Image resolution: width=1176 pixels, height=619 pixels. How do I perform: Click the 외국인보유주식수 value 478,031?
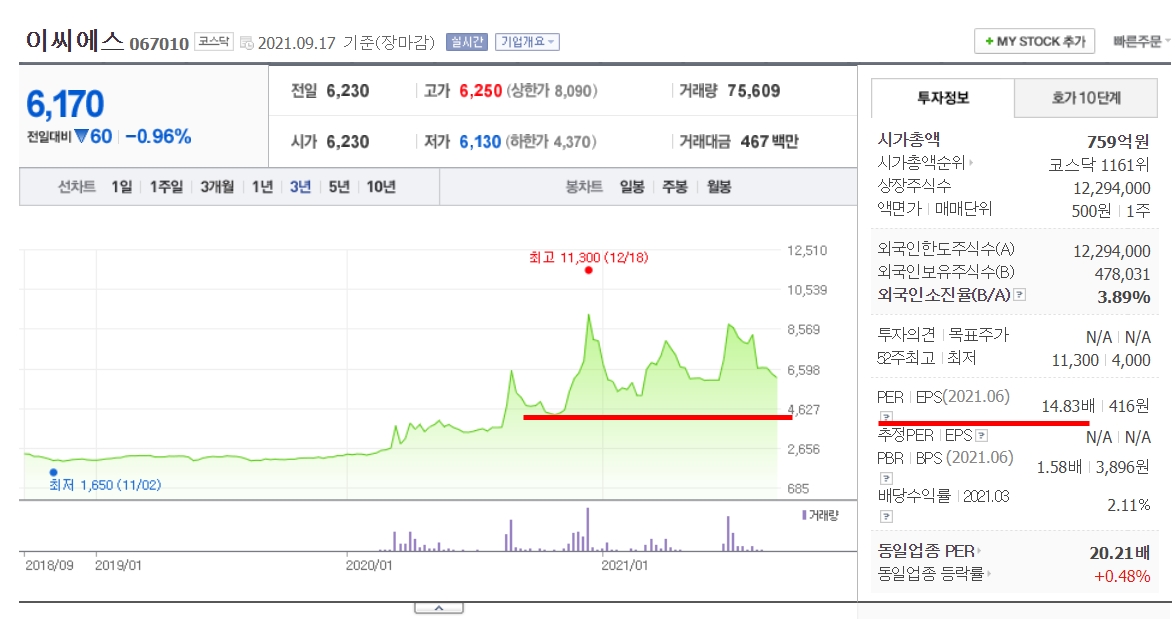click(x=1122, y=274)
